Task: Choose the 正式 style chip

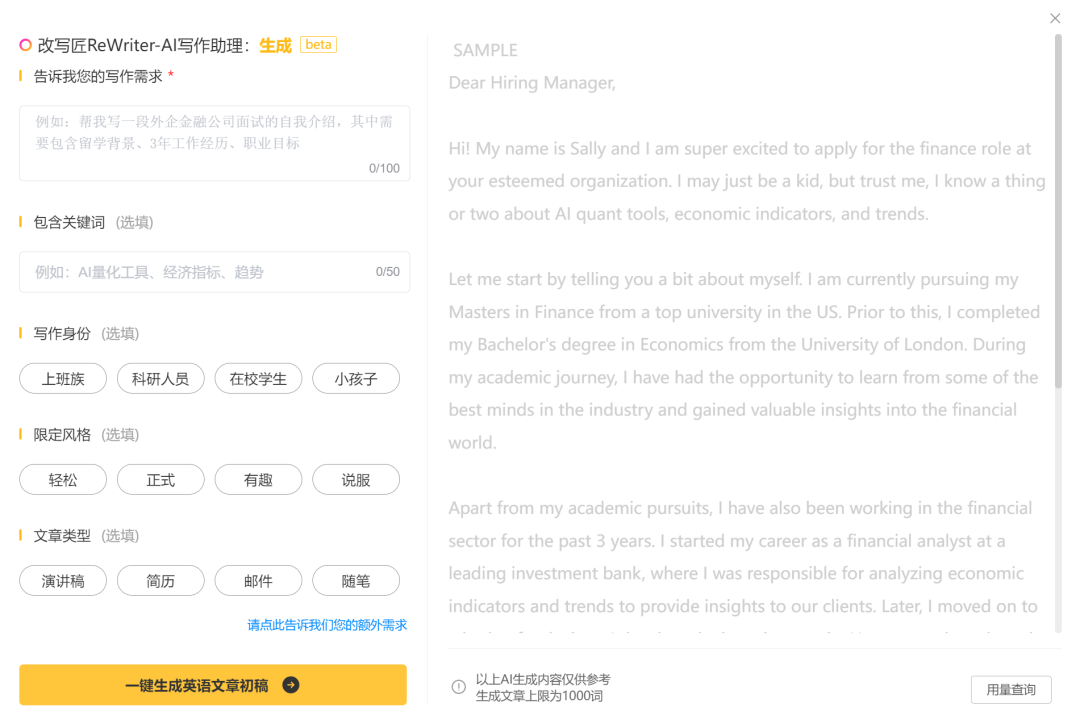Action: tap(160, 480)
